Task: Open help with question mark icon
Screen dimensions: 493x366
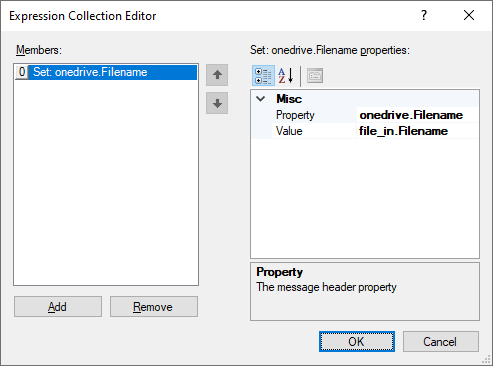Action: [x=424, y=15]
